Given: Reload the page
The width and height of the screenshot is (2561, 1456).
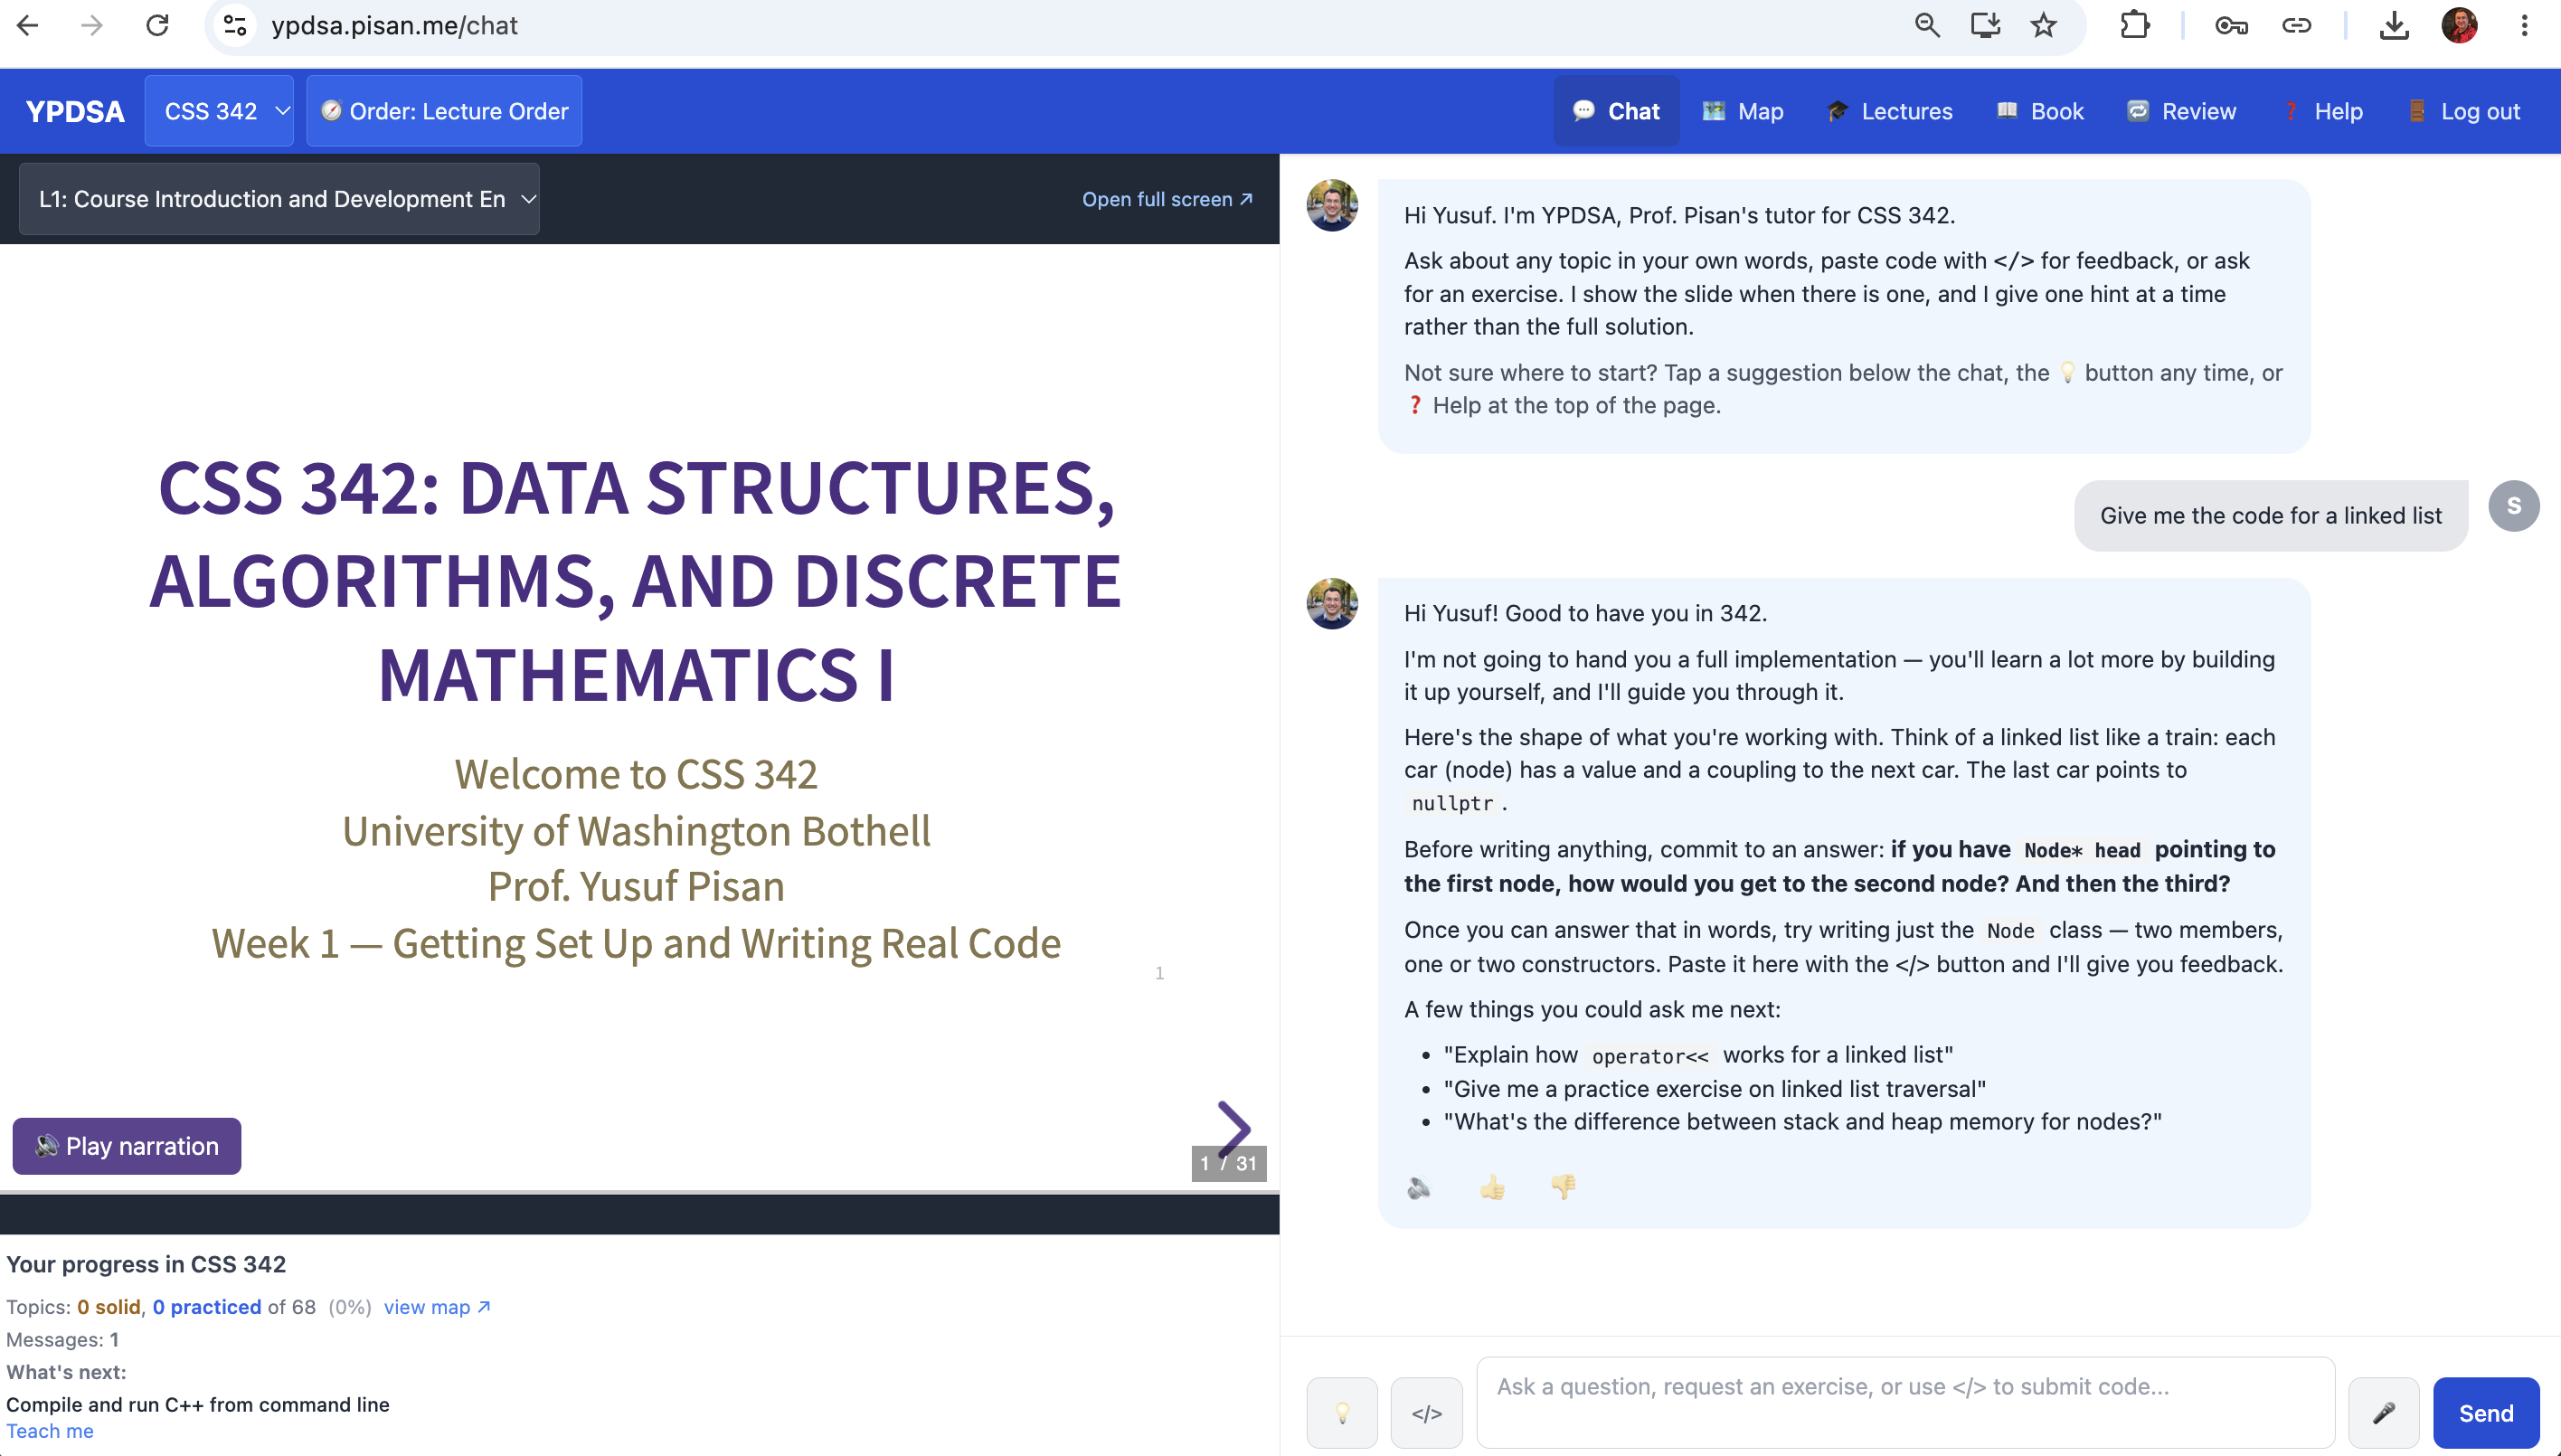Looking at the screenshot, I should point(157,25).
